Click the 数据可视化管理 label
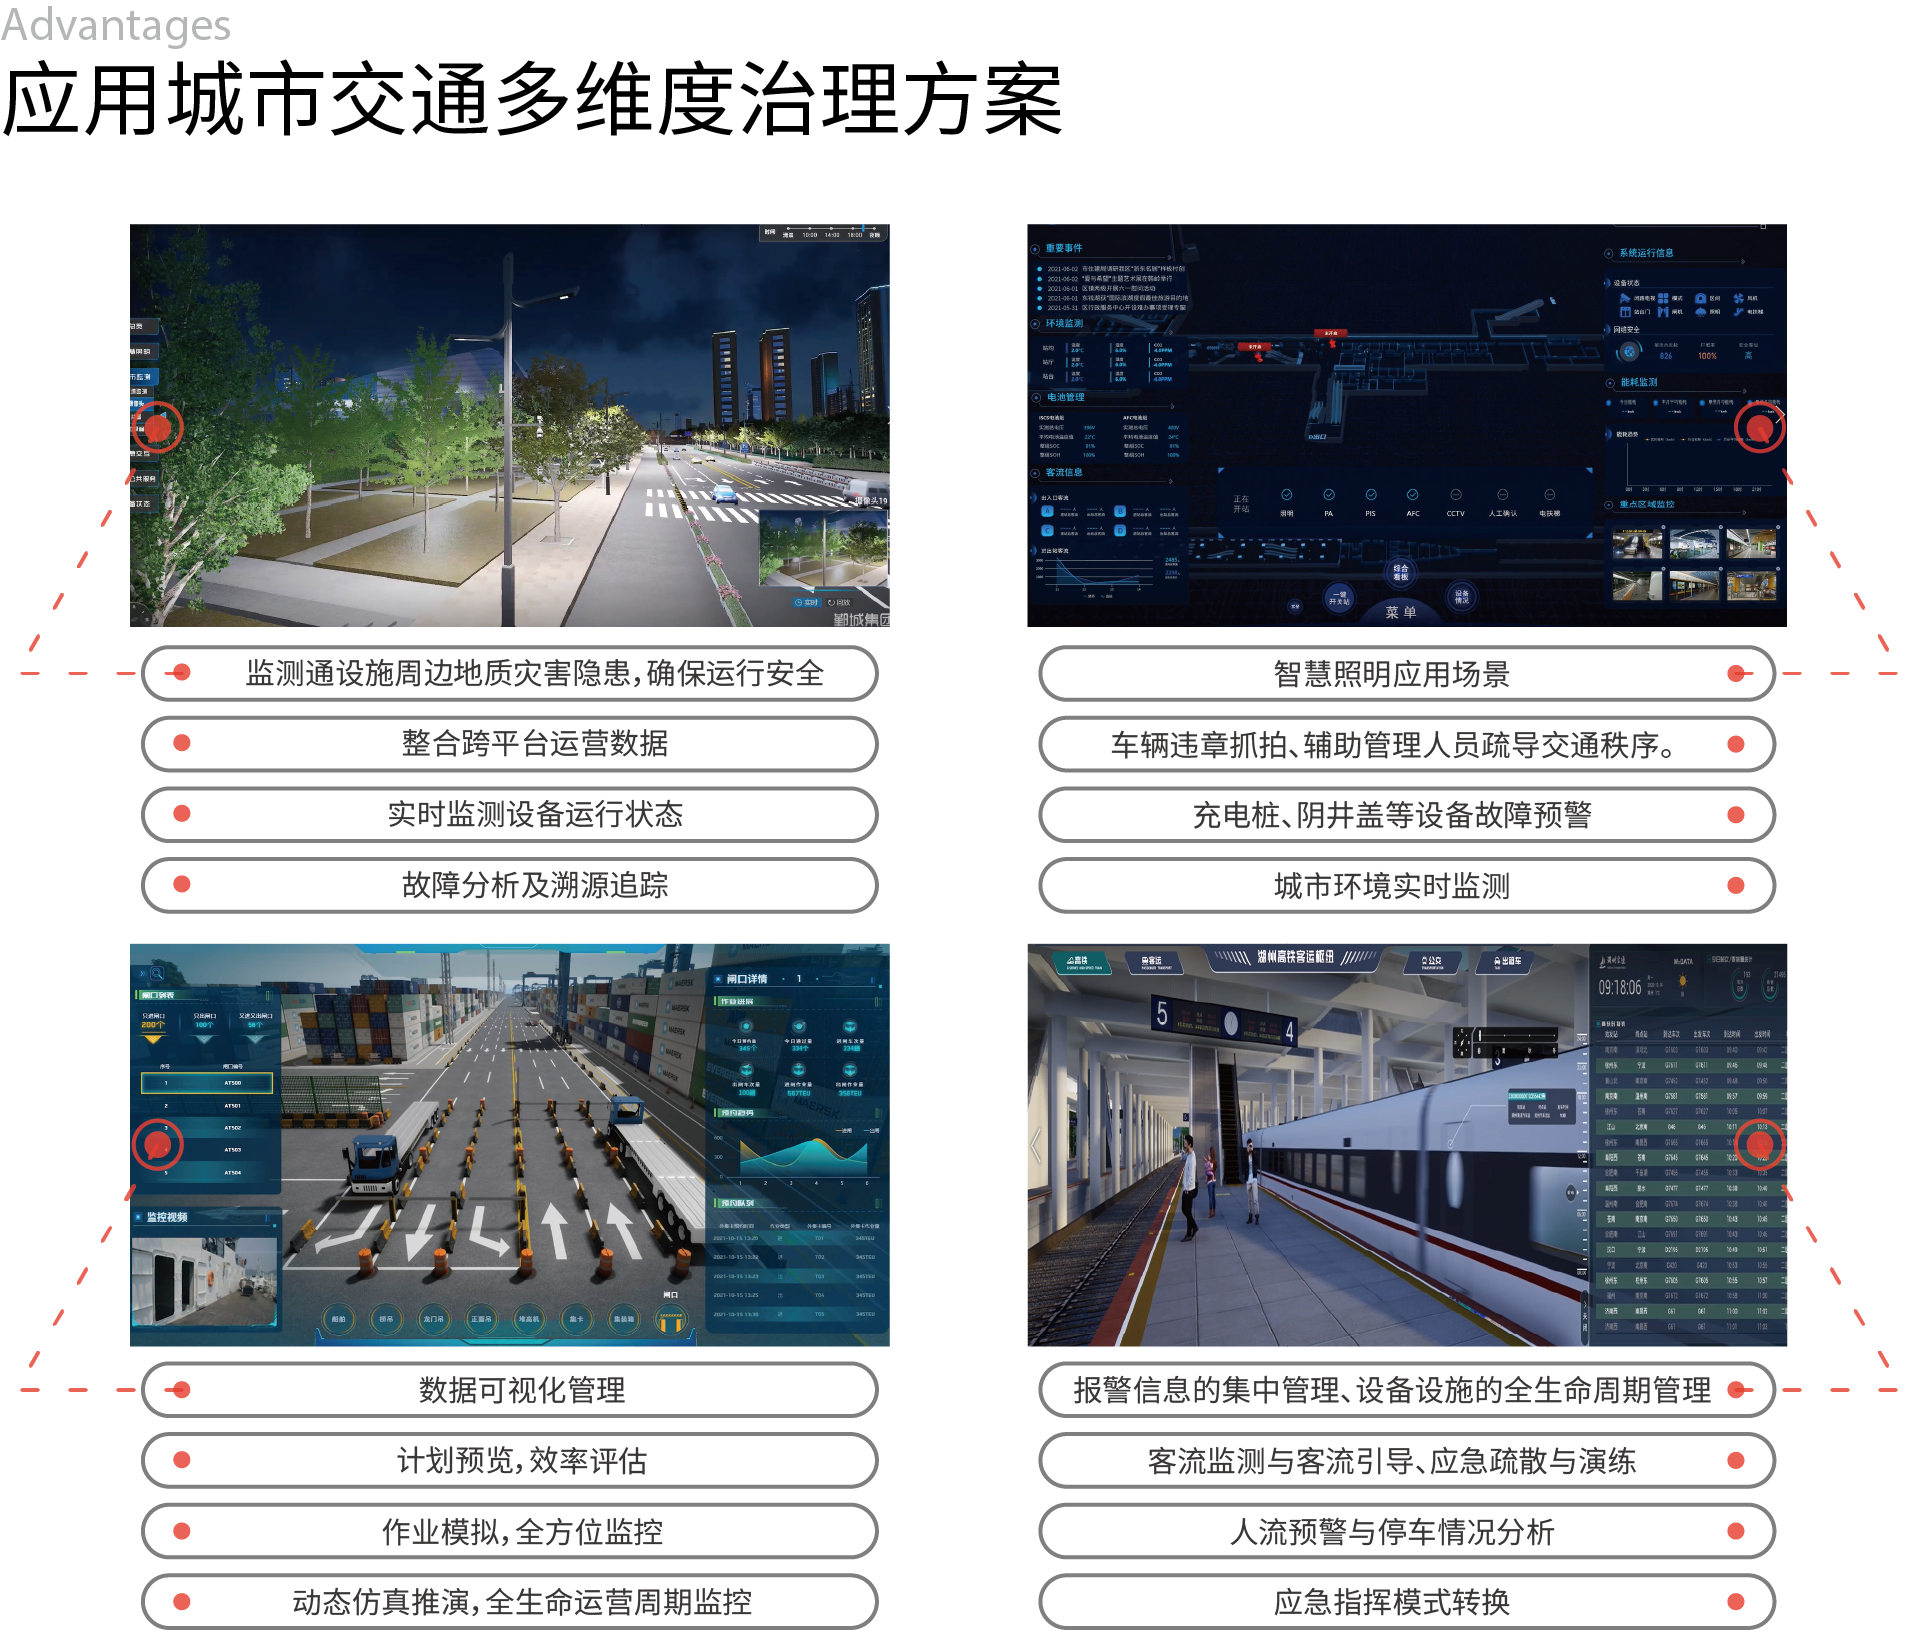This screenshot has width=1905, height=1645. pos(521,1390)
